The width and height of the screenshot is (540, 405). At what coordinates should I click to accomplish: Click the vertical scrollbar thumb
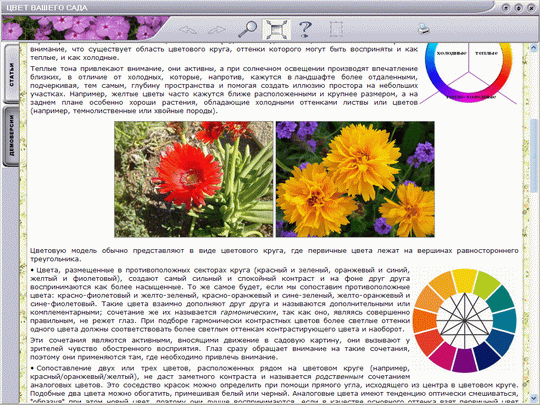pos(534,155)
